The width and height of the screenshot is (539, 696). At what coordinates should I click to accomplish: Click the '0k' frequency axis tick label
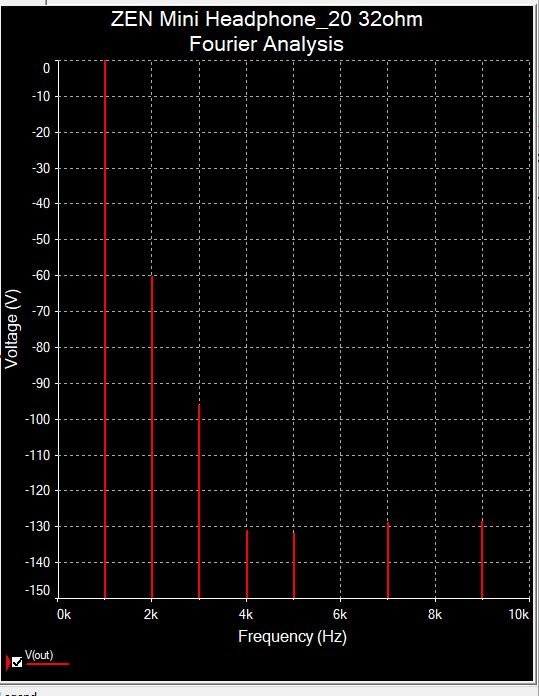tap(63, 615)
